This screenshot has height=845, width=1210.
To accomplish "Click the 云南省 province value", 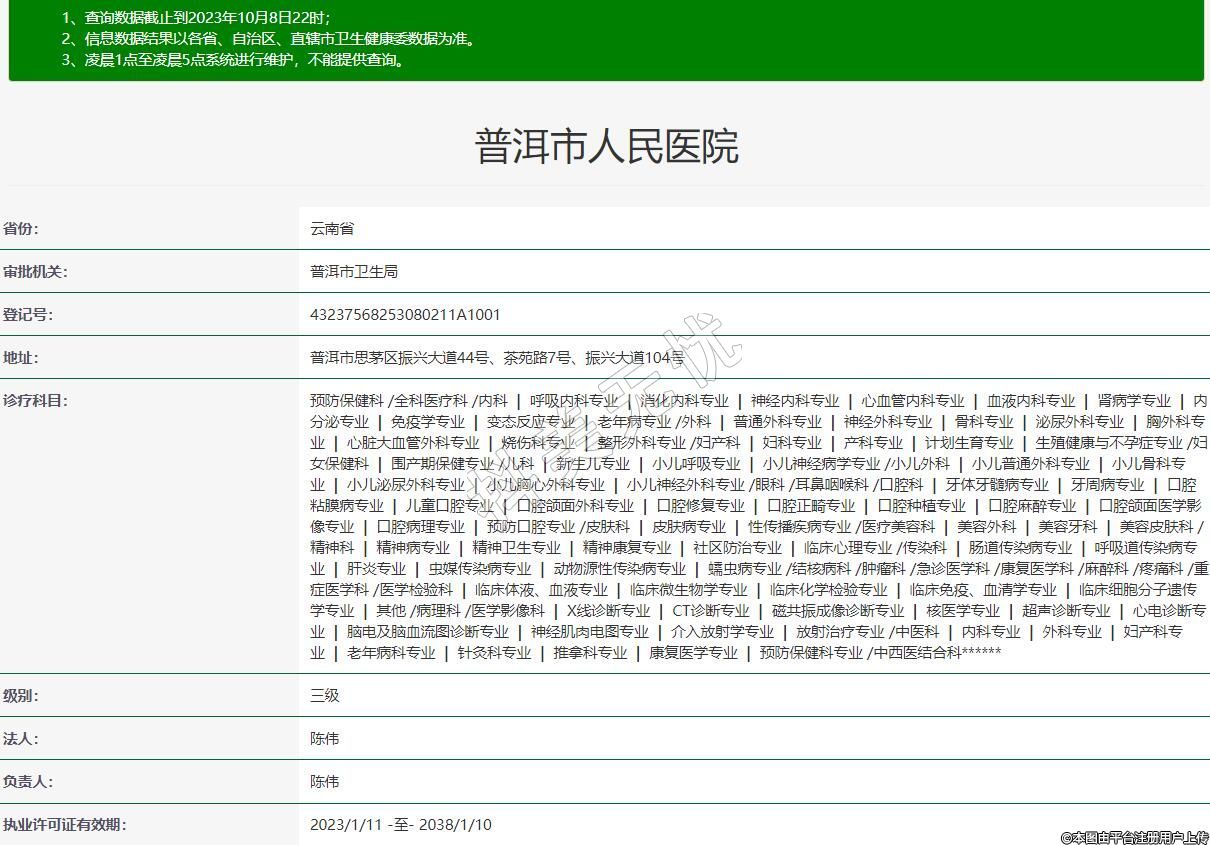I will tap(332, 228).
